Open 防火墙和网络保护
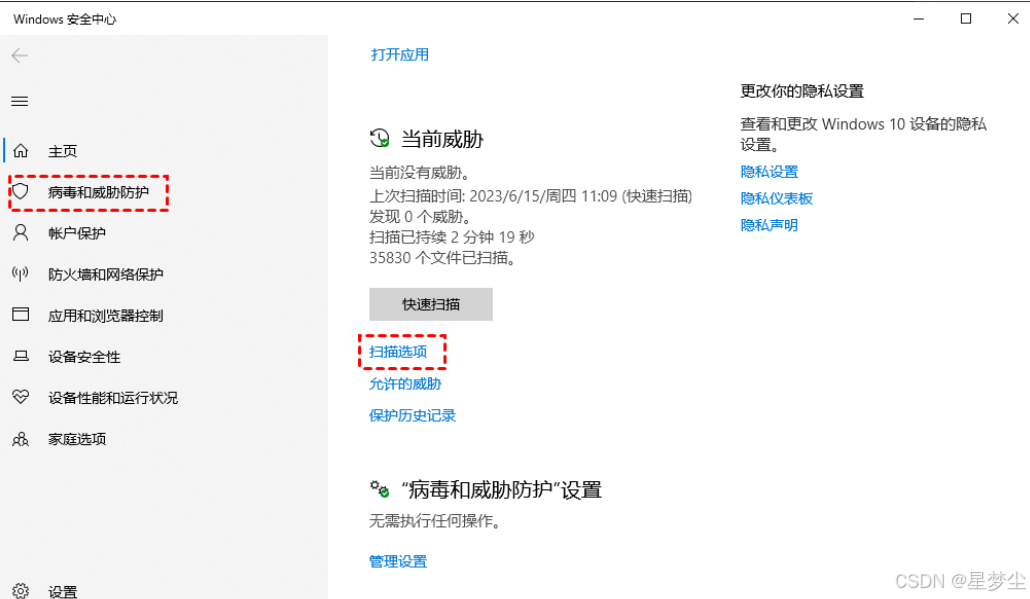The width and height of the screenshot is (1030, 599). coord(106,275)
